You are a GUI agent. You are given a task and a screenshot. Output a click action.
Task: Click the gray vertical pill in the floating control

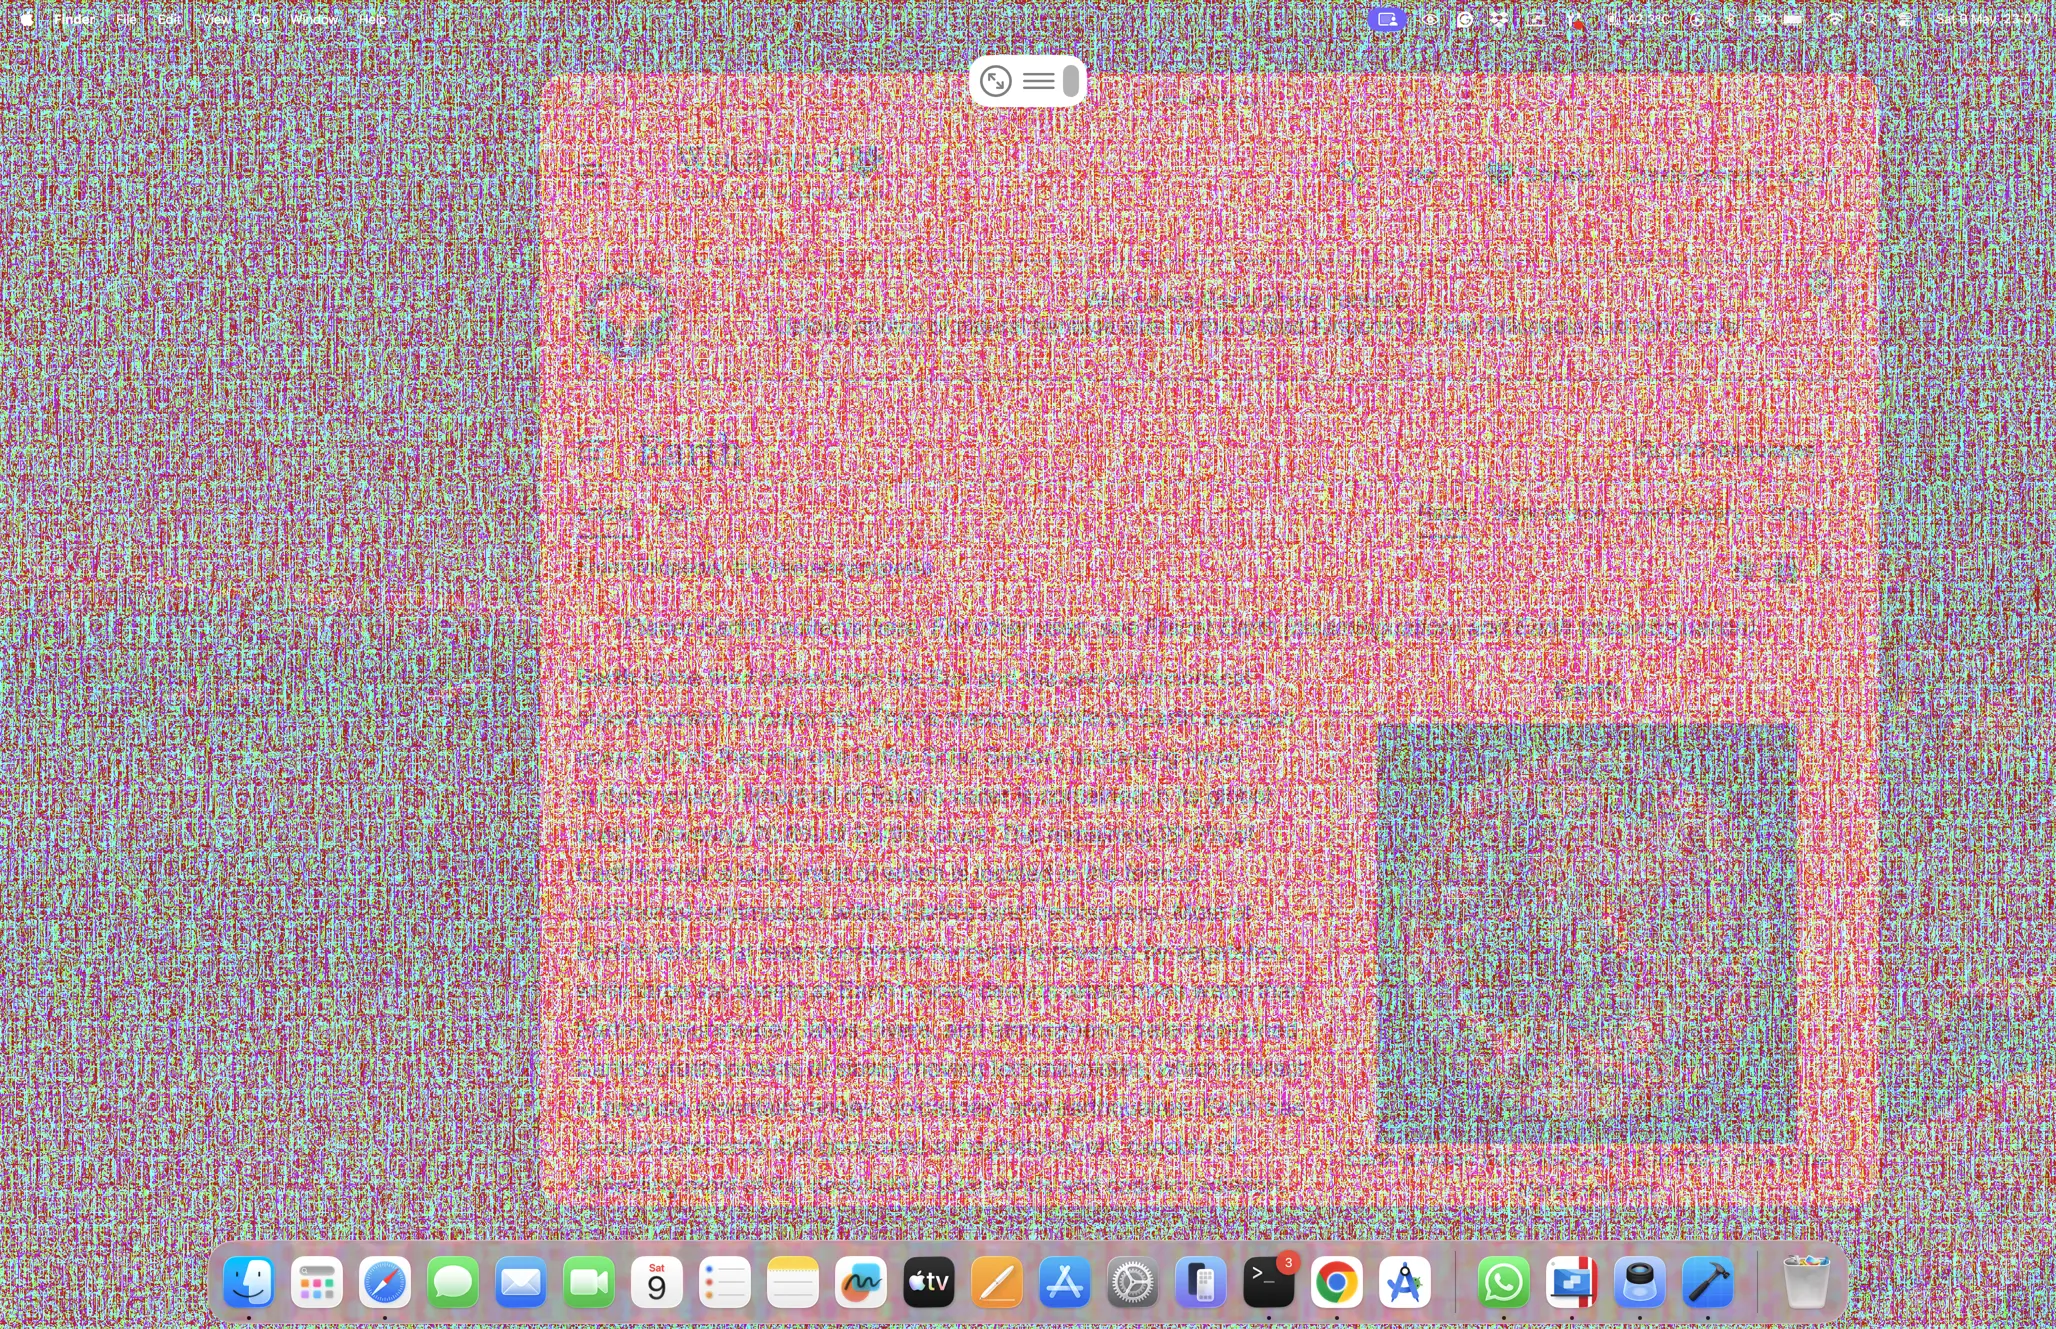[1071, 81]
